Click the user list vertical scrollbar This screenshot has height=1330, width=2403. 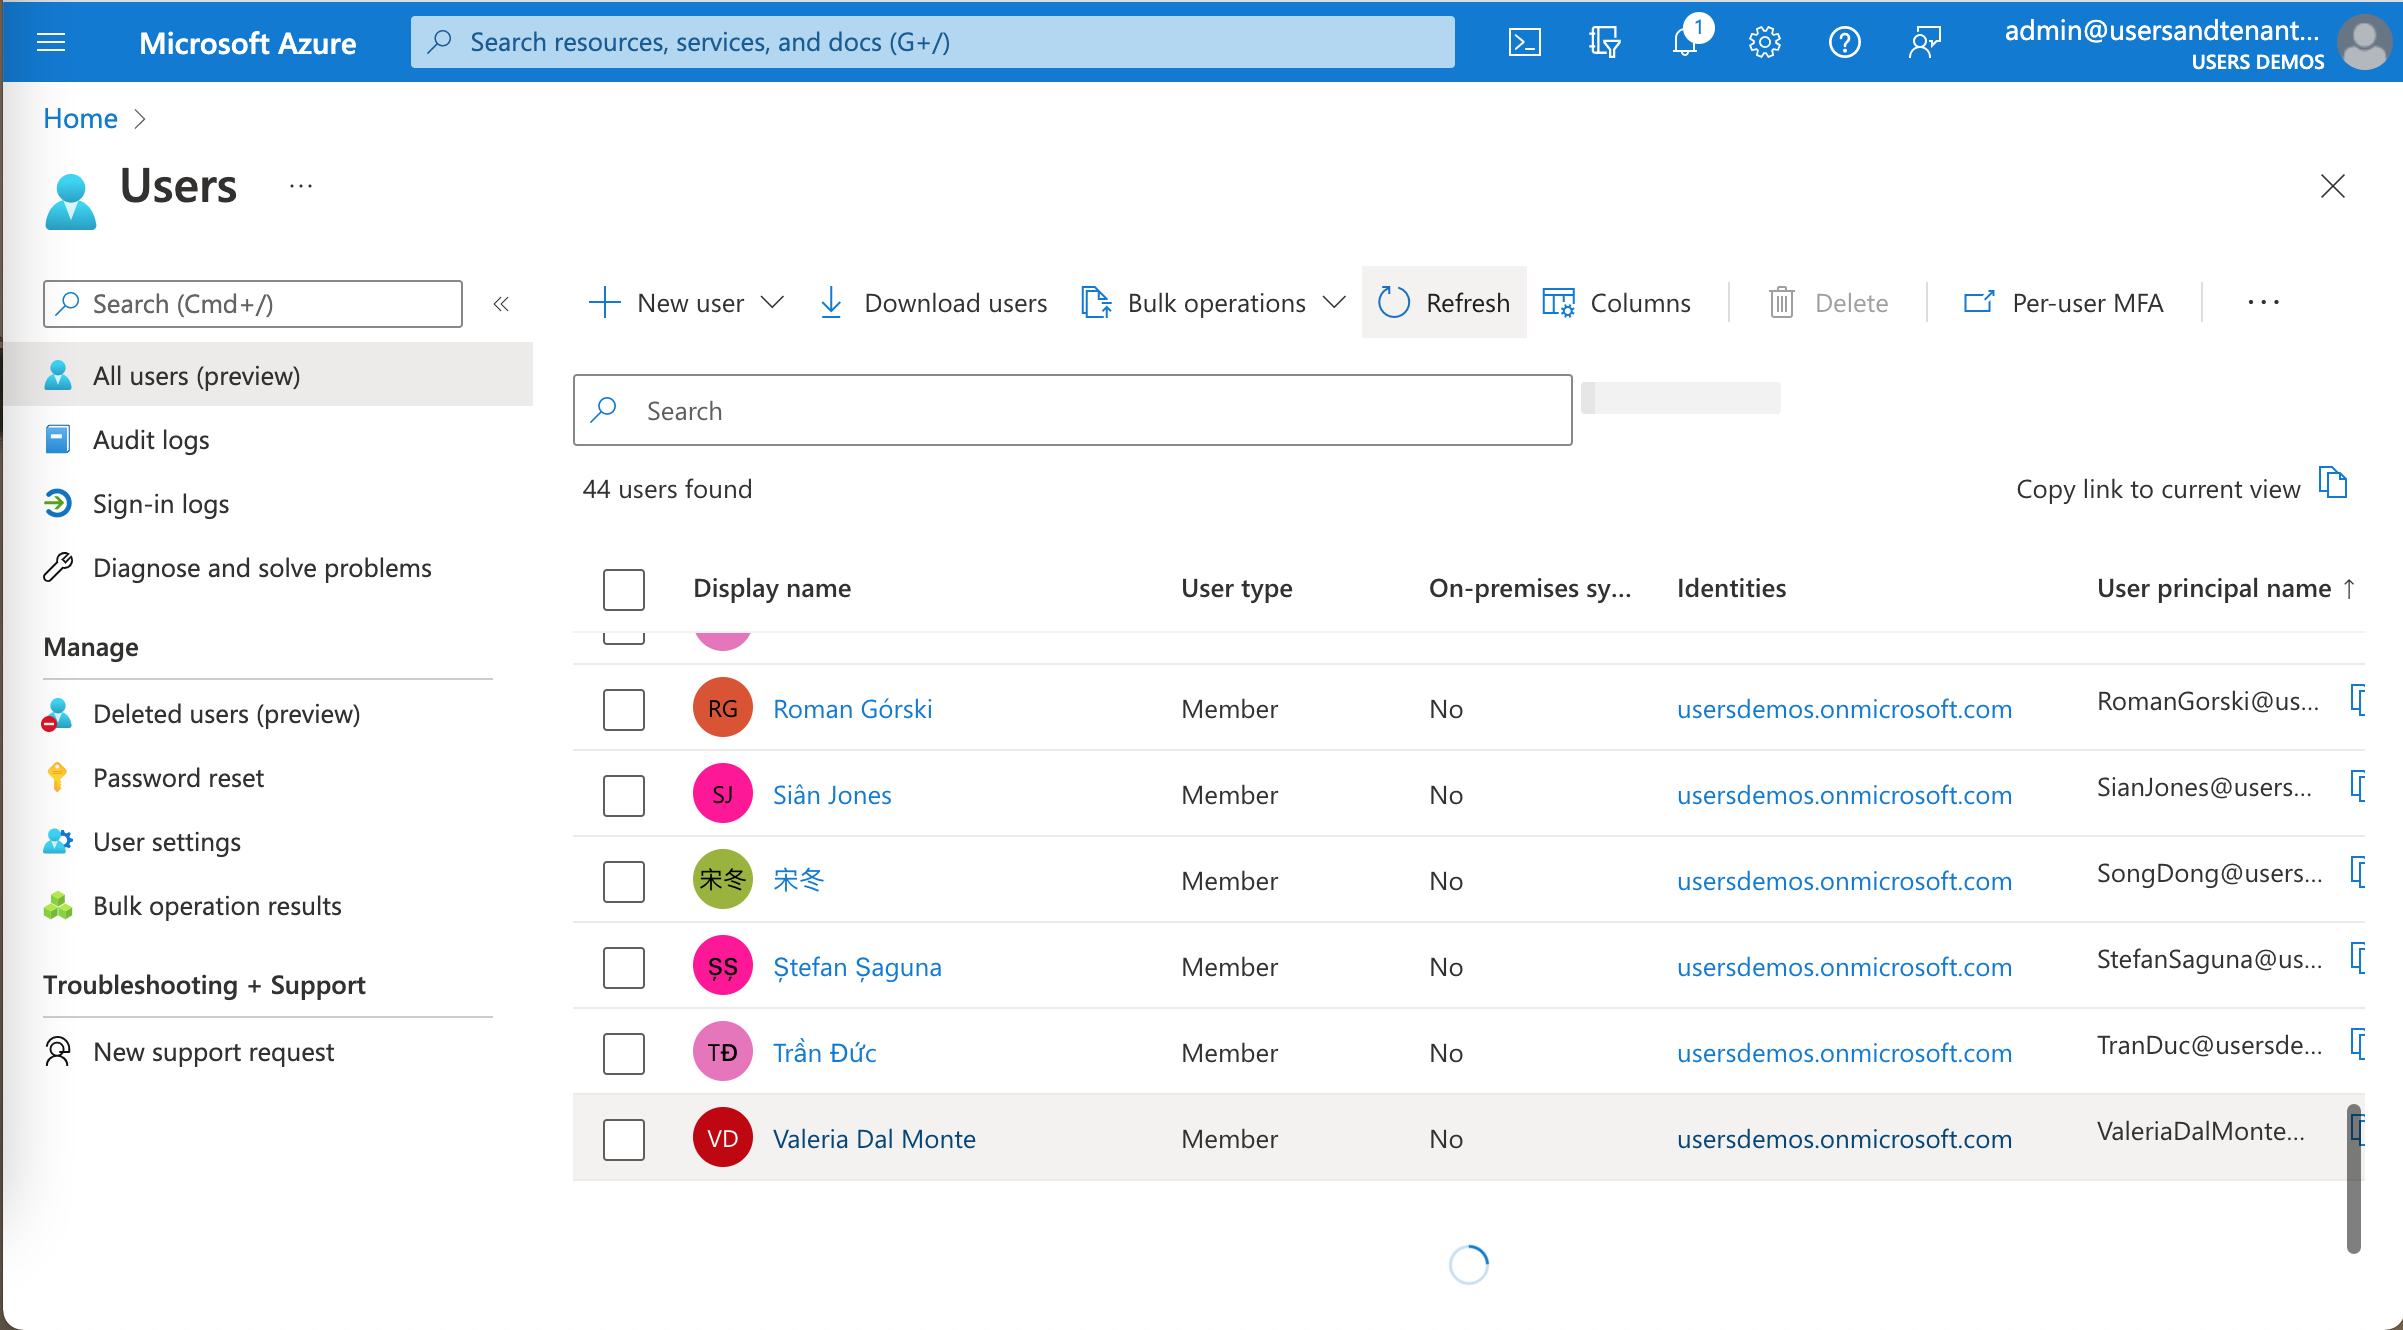coord(2354,1178)
